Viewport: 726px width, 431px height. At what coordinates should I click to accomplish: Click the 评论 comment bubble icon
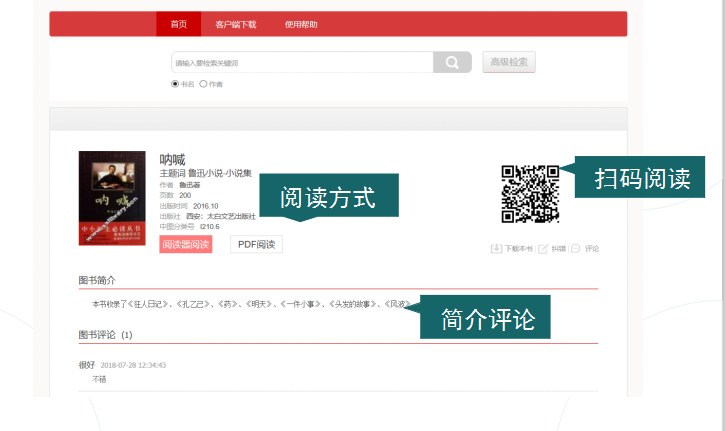click(x=576, y=248)
